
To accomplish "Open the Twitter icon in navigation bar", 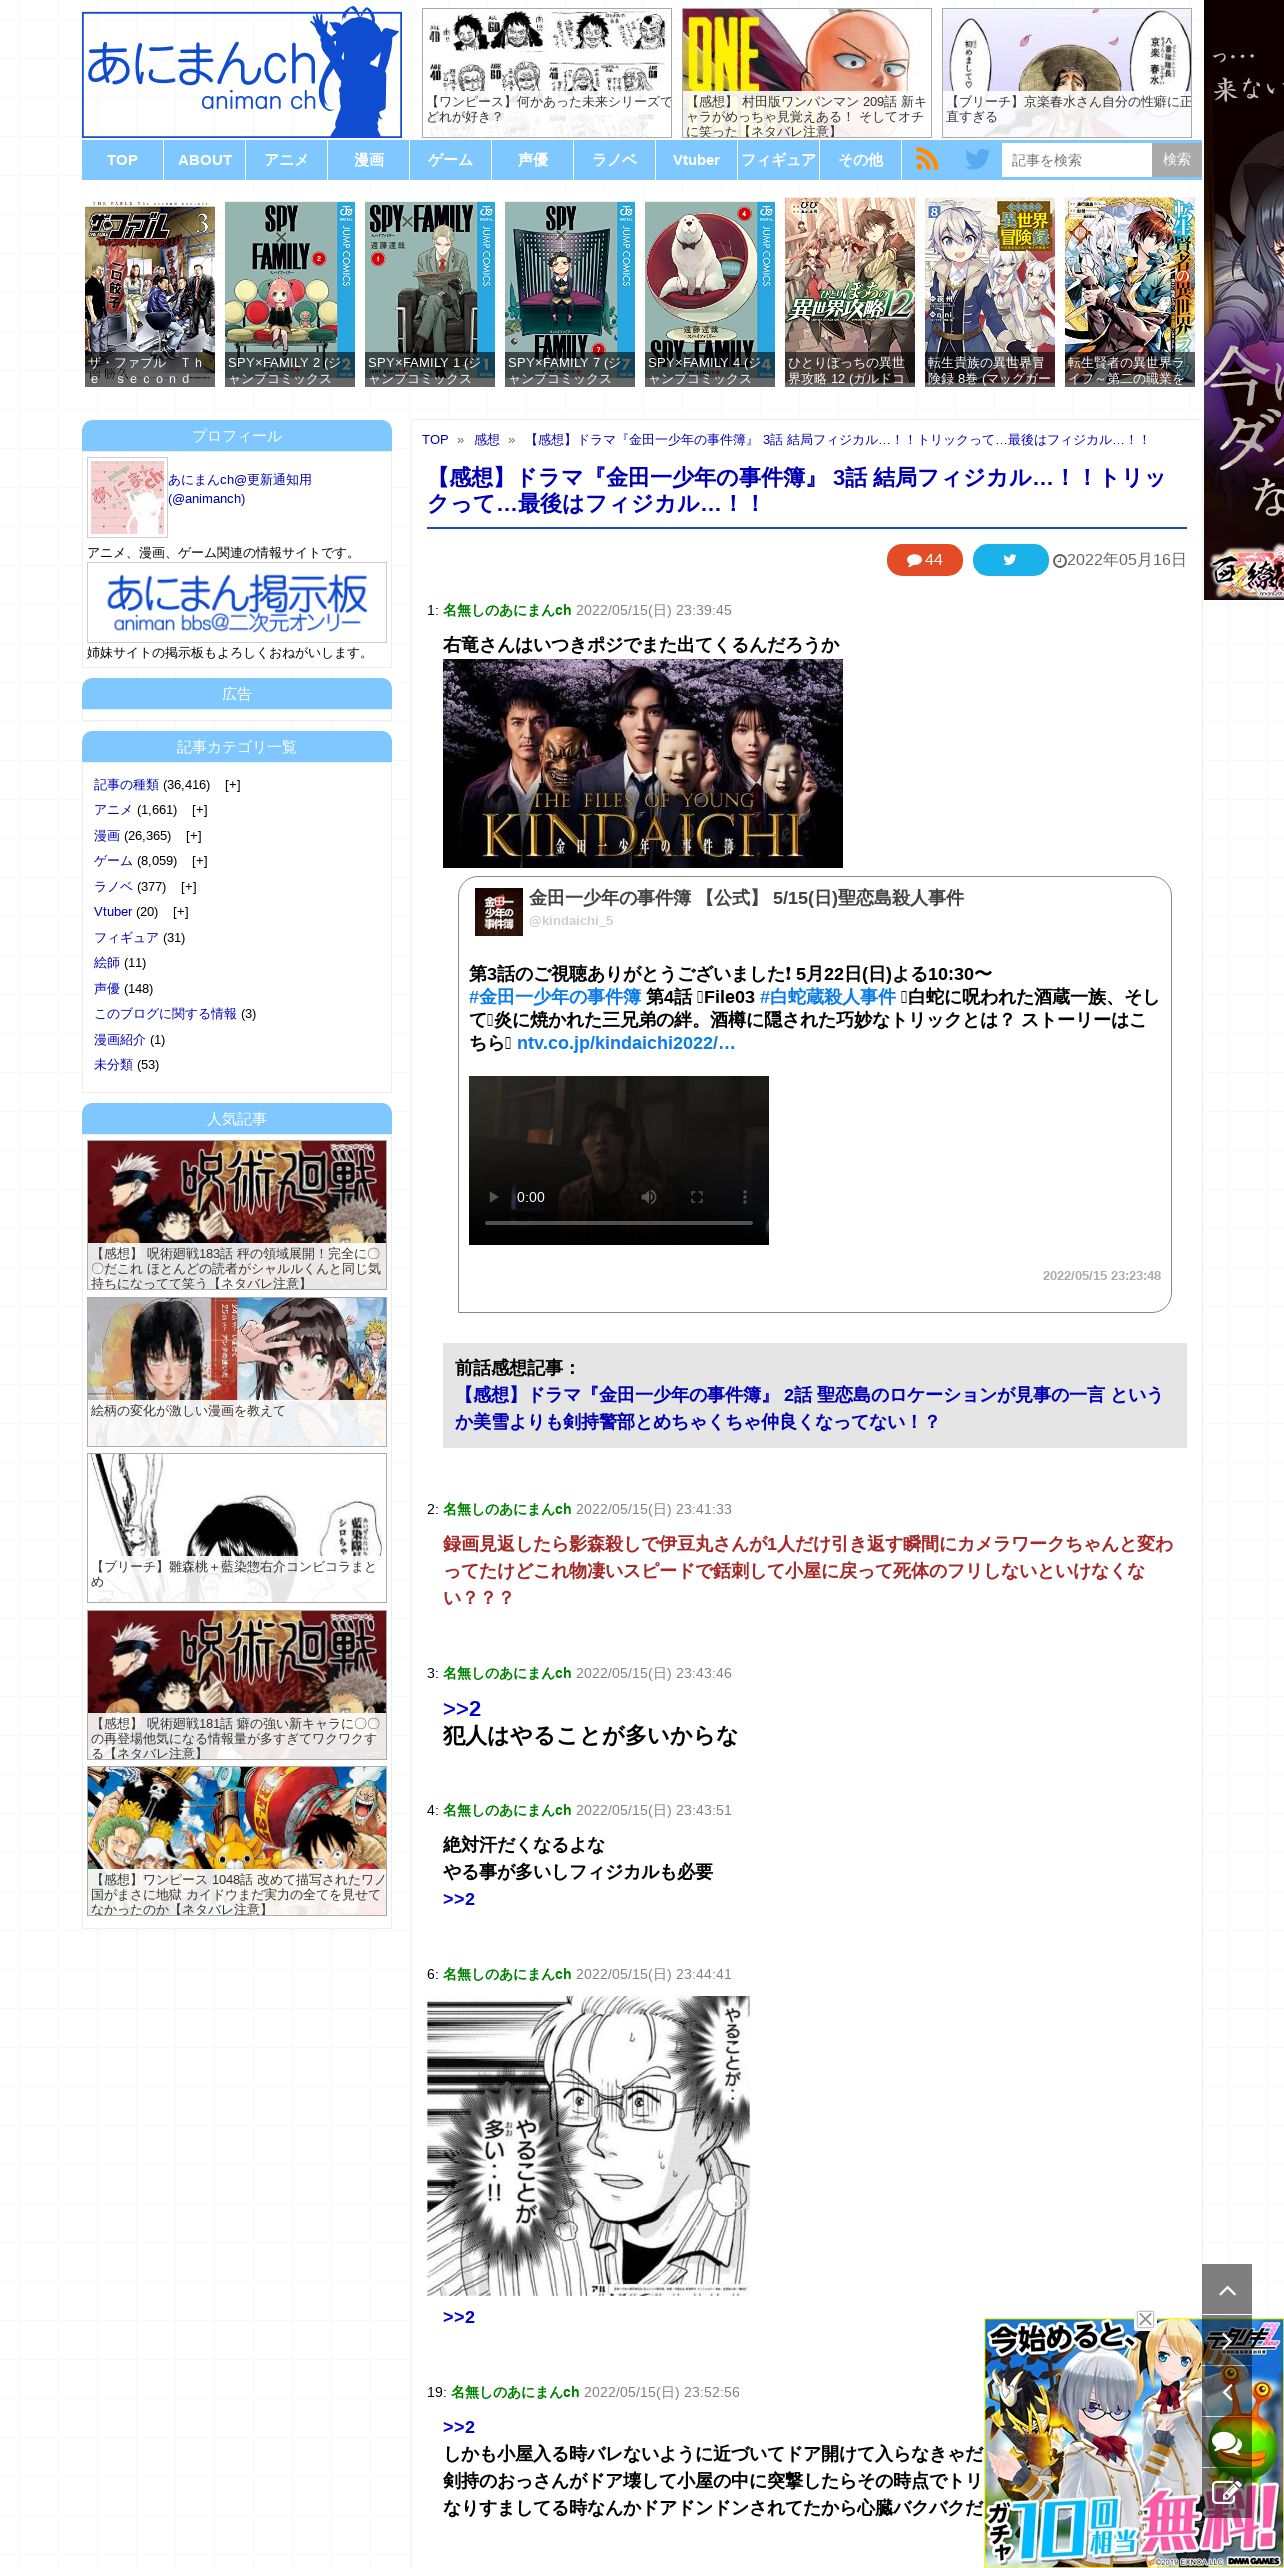I will [977, 159].
